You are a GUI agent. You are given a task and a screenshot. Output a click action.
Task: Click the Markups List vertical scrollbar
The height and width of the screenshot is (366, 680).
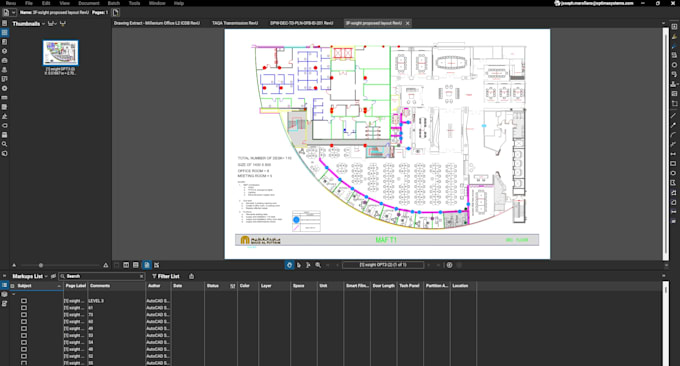click(x=666, y=323)
